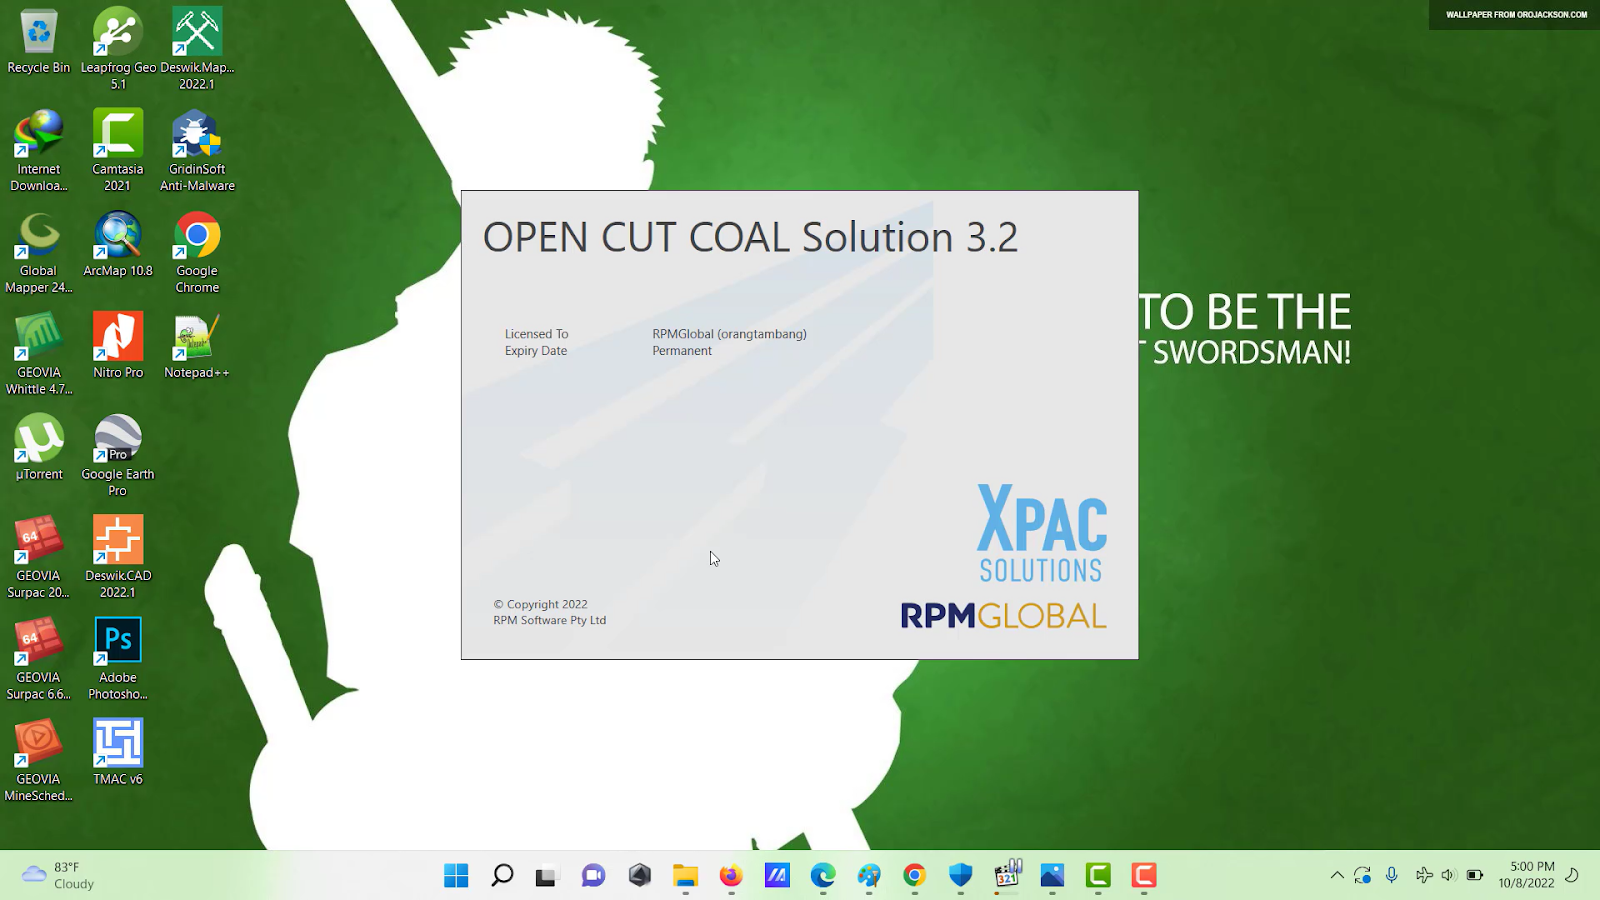Viewport: 1600px width, 900px height.
Task: Click the RPM Software Pty Ltd text
Action: (549, 620)
